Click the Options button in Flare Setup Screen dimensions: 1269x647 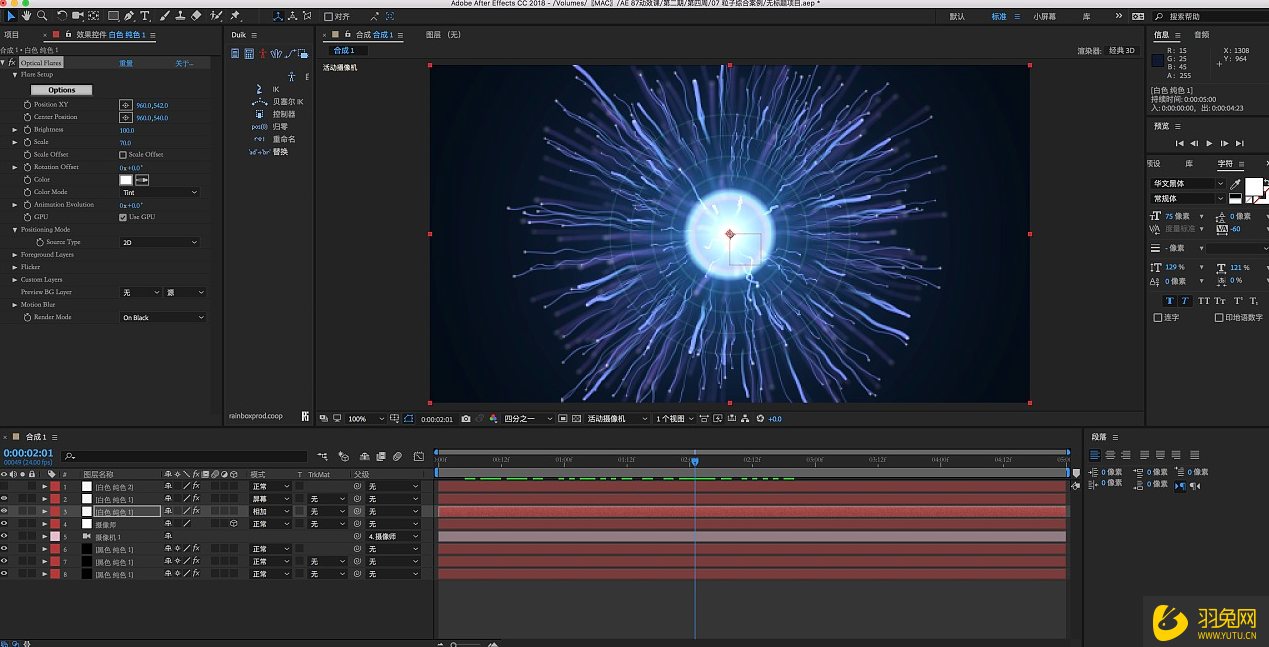(61, 90)
